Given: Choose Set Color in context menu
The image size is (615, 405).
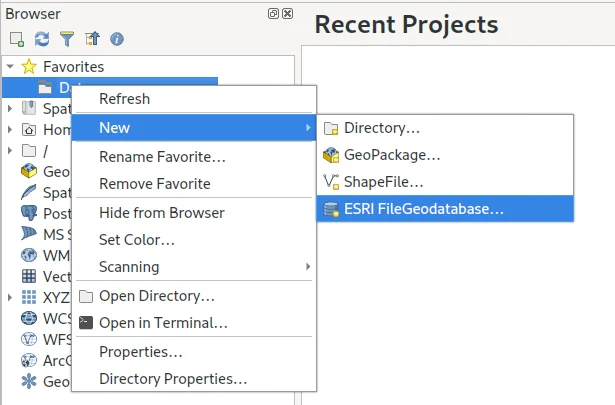Looking at the screenshot, I should pos(137,240).
